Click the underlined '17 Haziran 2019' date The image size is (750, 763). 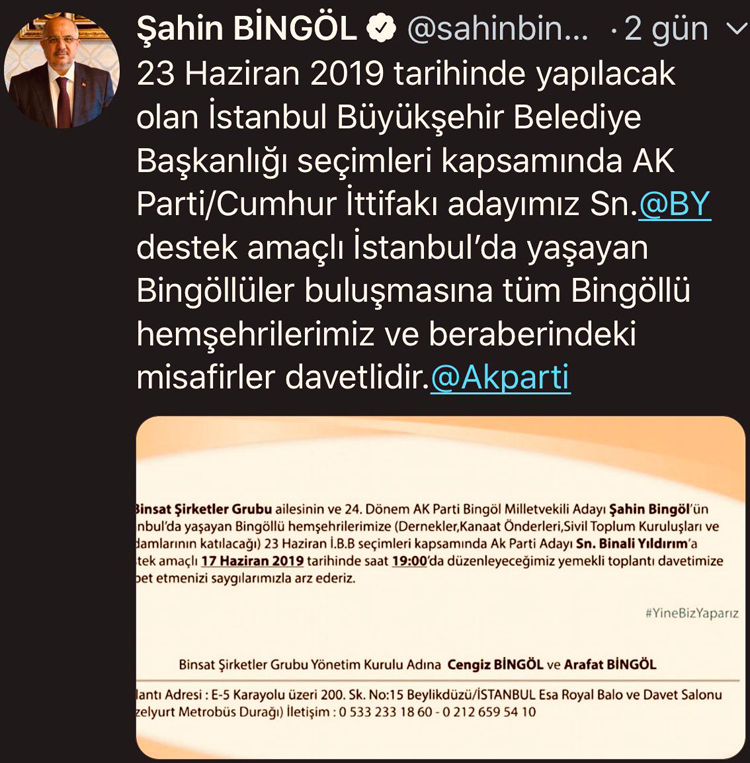pyautogui.click(x=253, y=561)
